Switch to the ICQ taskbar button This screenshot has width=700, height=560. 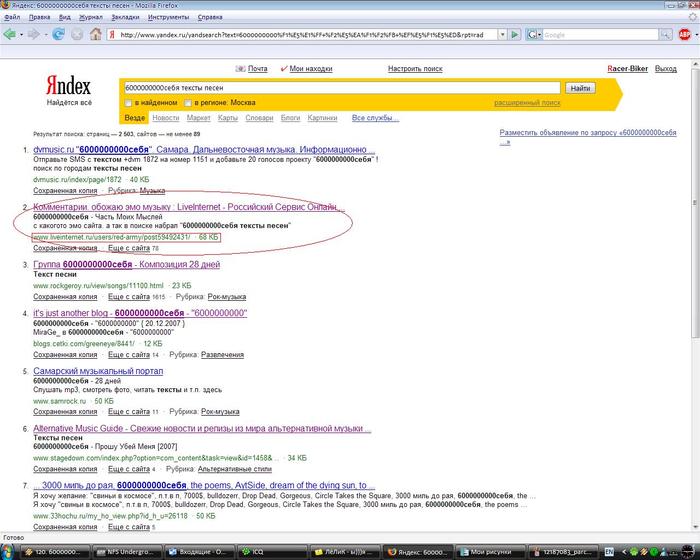pyautogui.click(x=271, y=552)
